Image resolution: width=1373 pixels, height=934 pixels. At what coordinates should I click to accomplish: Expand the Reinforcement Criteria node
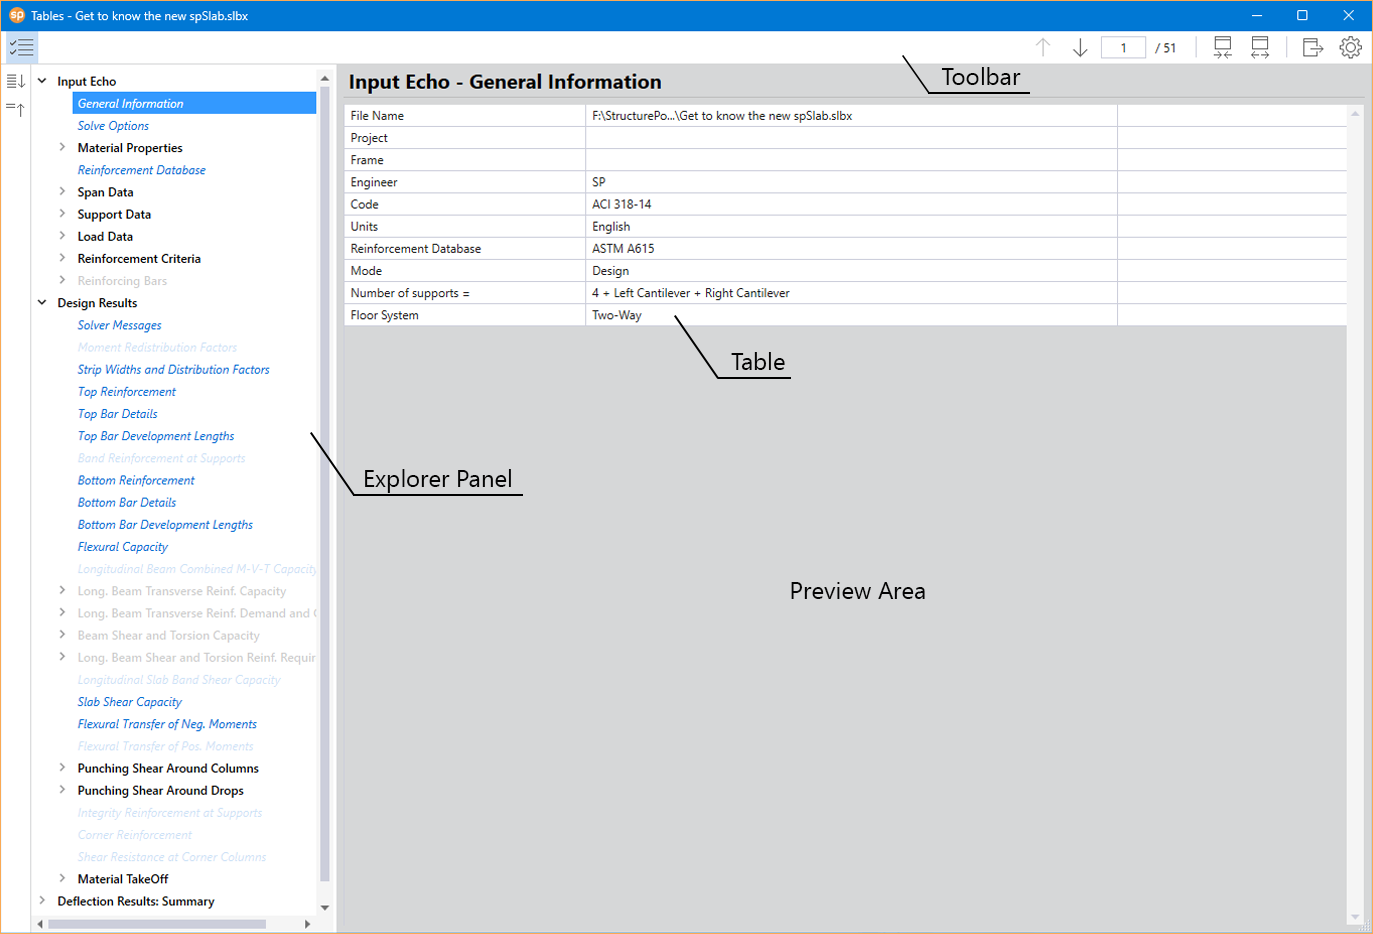coord(62,258)
